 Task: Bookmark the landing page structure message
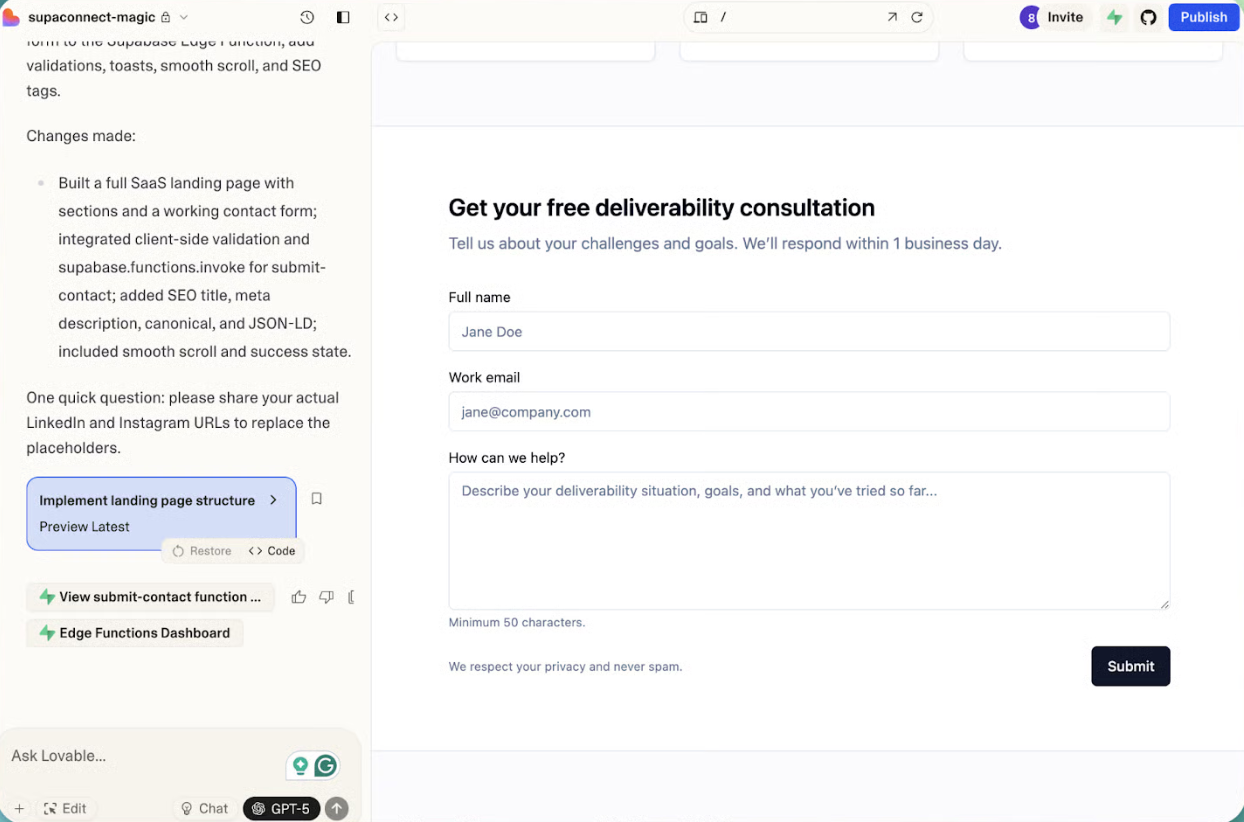pyautogui.click(x=316, y=498)
